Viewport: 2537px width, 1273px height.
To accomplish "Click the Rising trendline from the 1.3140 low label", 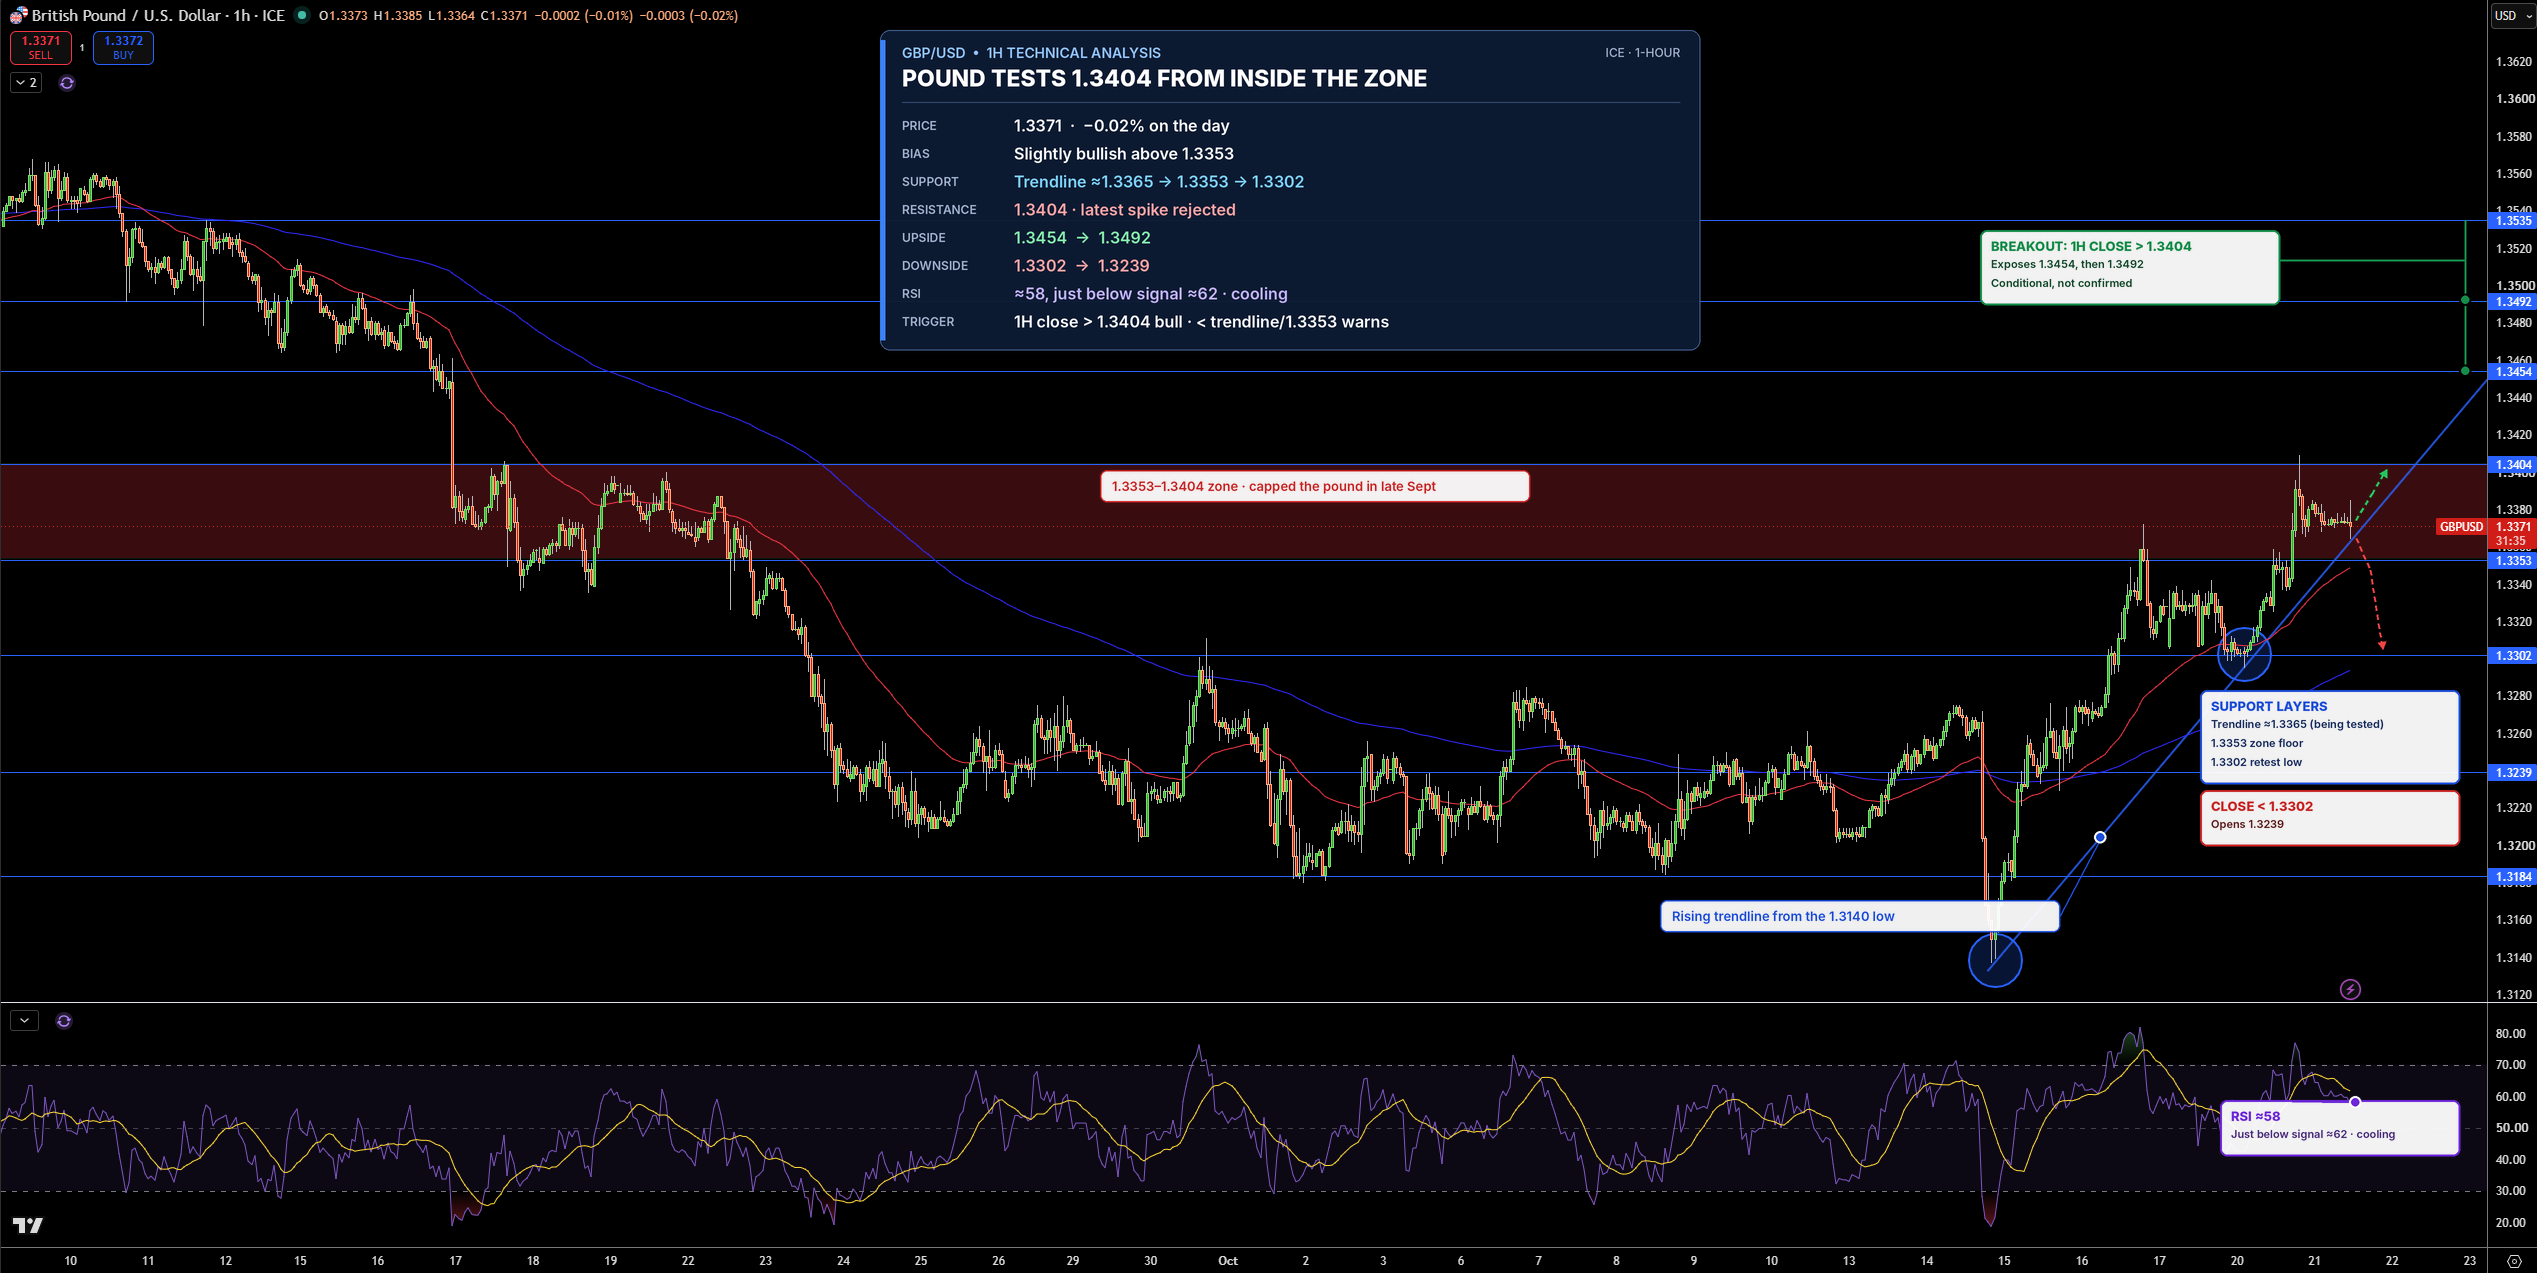I will (x=1859, y=916).
